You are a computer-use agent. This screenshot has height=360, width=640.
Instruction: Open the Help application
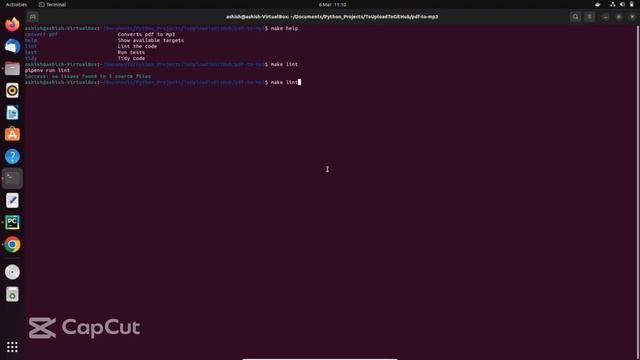pyautogui.click(x=12, y=156)
